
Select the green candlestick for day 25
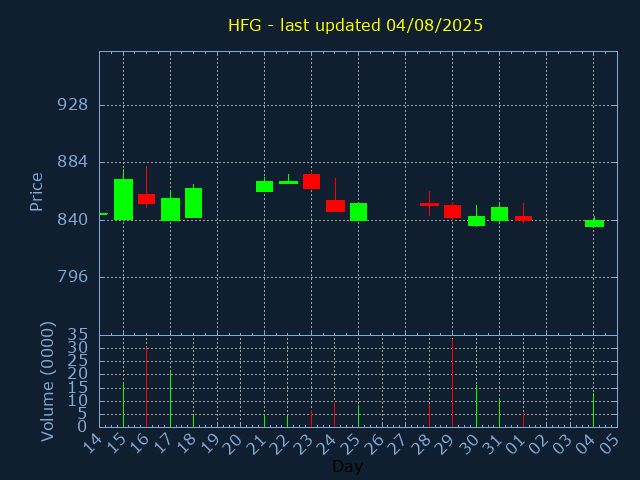click(358, 212)
